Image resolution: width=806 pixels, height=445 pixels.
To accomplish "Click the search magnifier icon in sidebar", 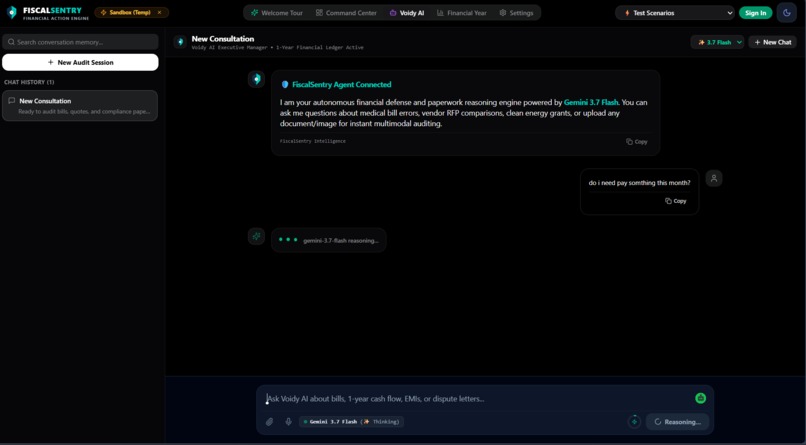I will pyautogui.click(x=11, y=42).
